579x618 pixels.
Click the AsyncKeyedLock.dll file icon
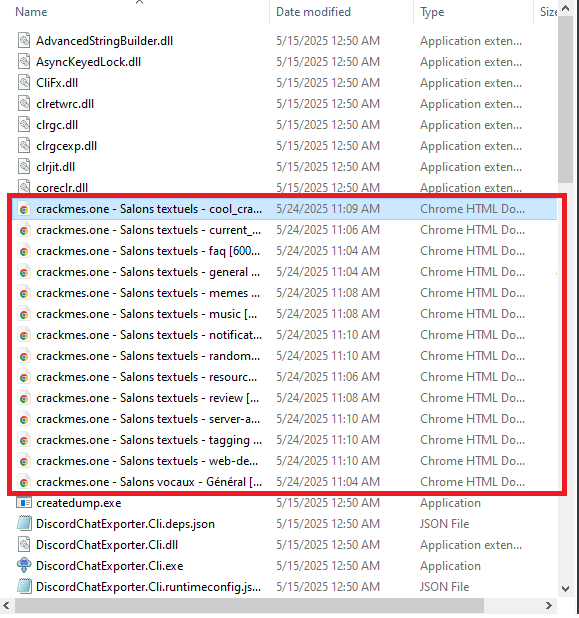coord(24,61)
